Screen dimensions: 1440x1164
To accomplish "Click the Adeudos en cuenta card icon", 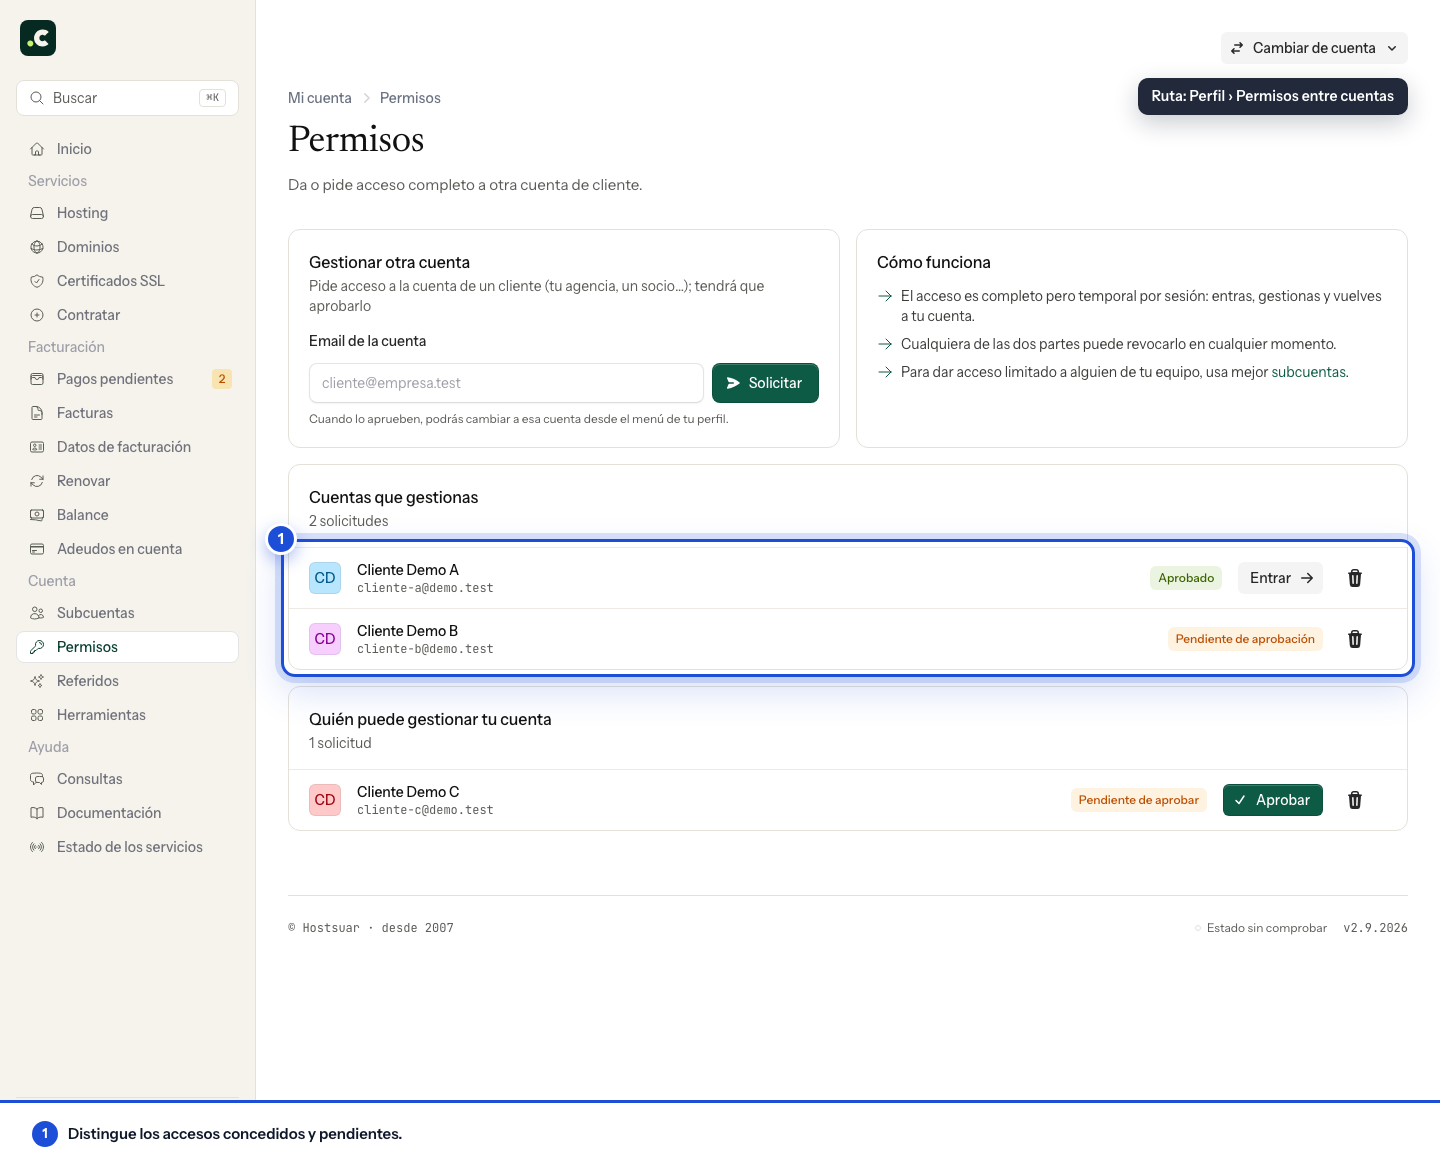I will pyautogui.click(x=37, y=549).
